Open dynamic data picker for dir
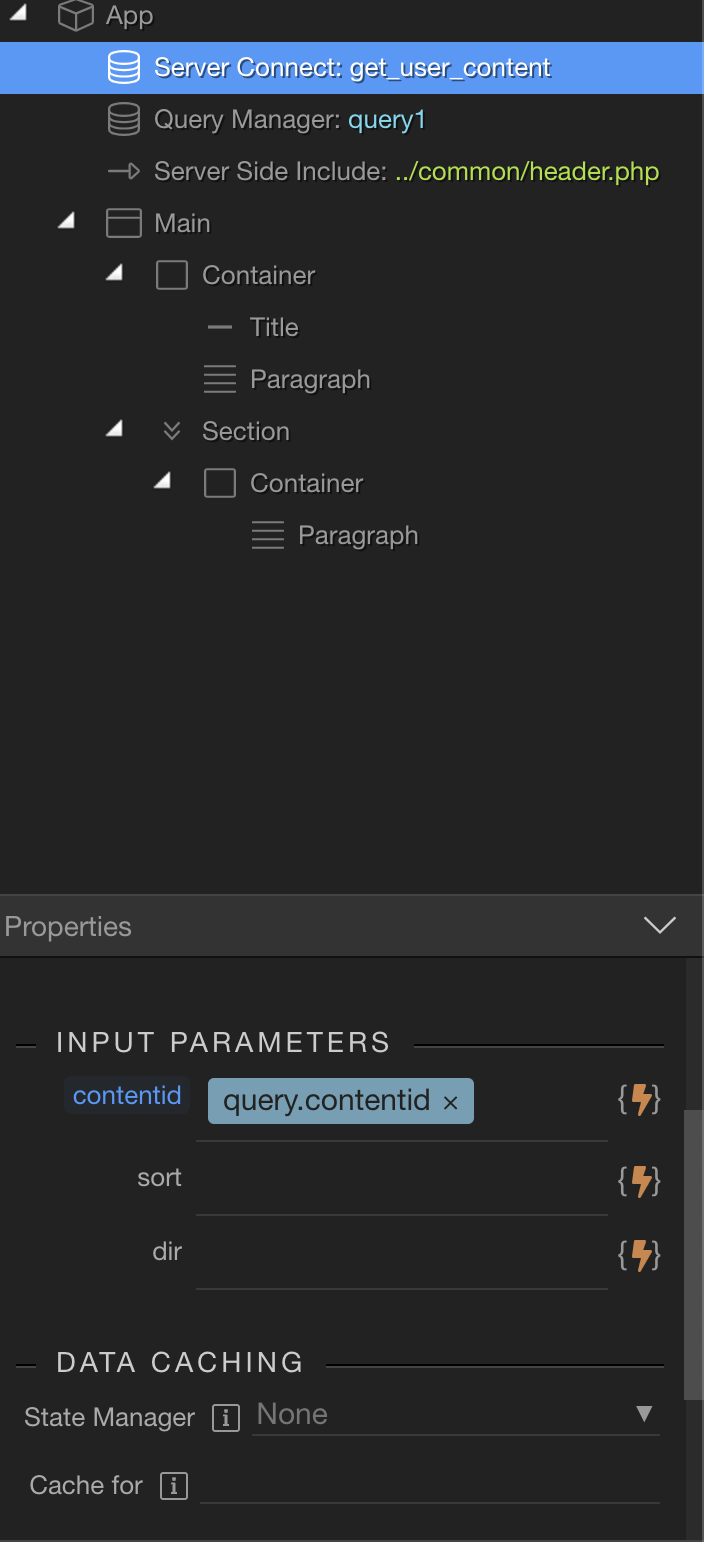 pyautogui.click(x=640, y=1254)
